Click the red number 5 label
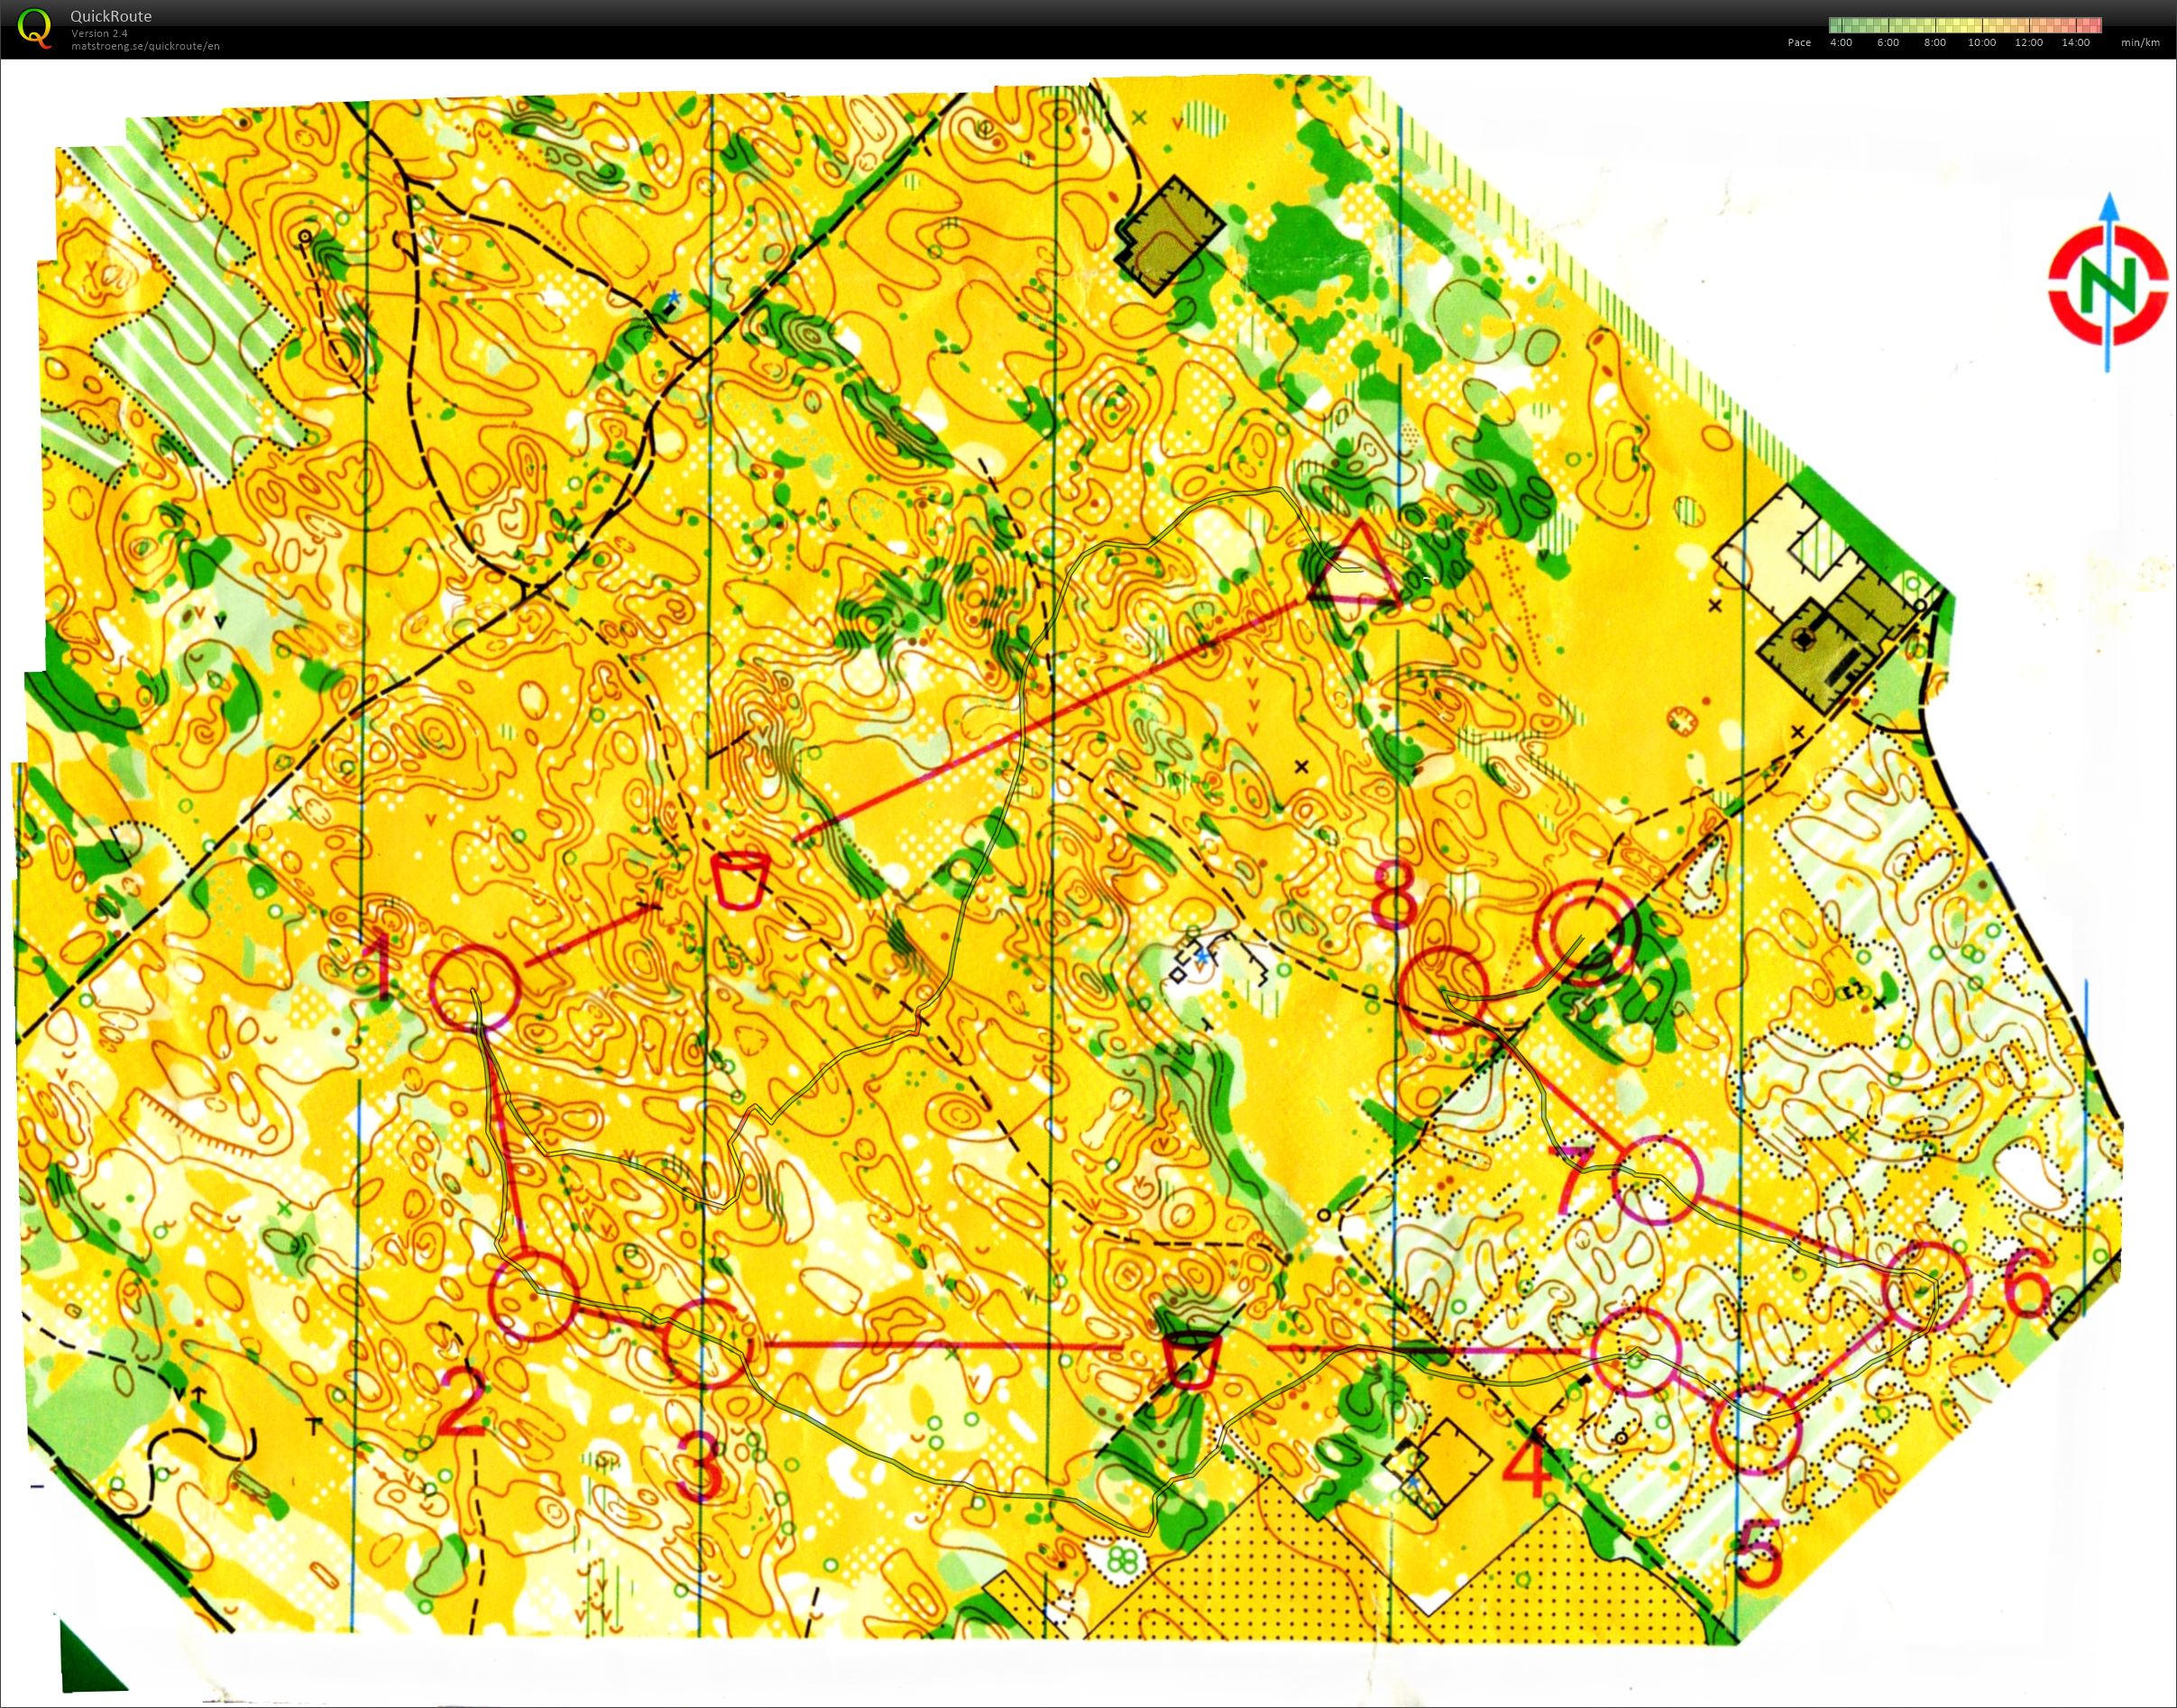 [x=1759, y=1553]
